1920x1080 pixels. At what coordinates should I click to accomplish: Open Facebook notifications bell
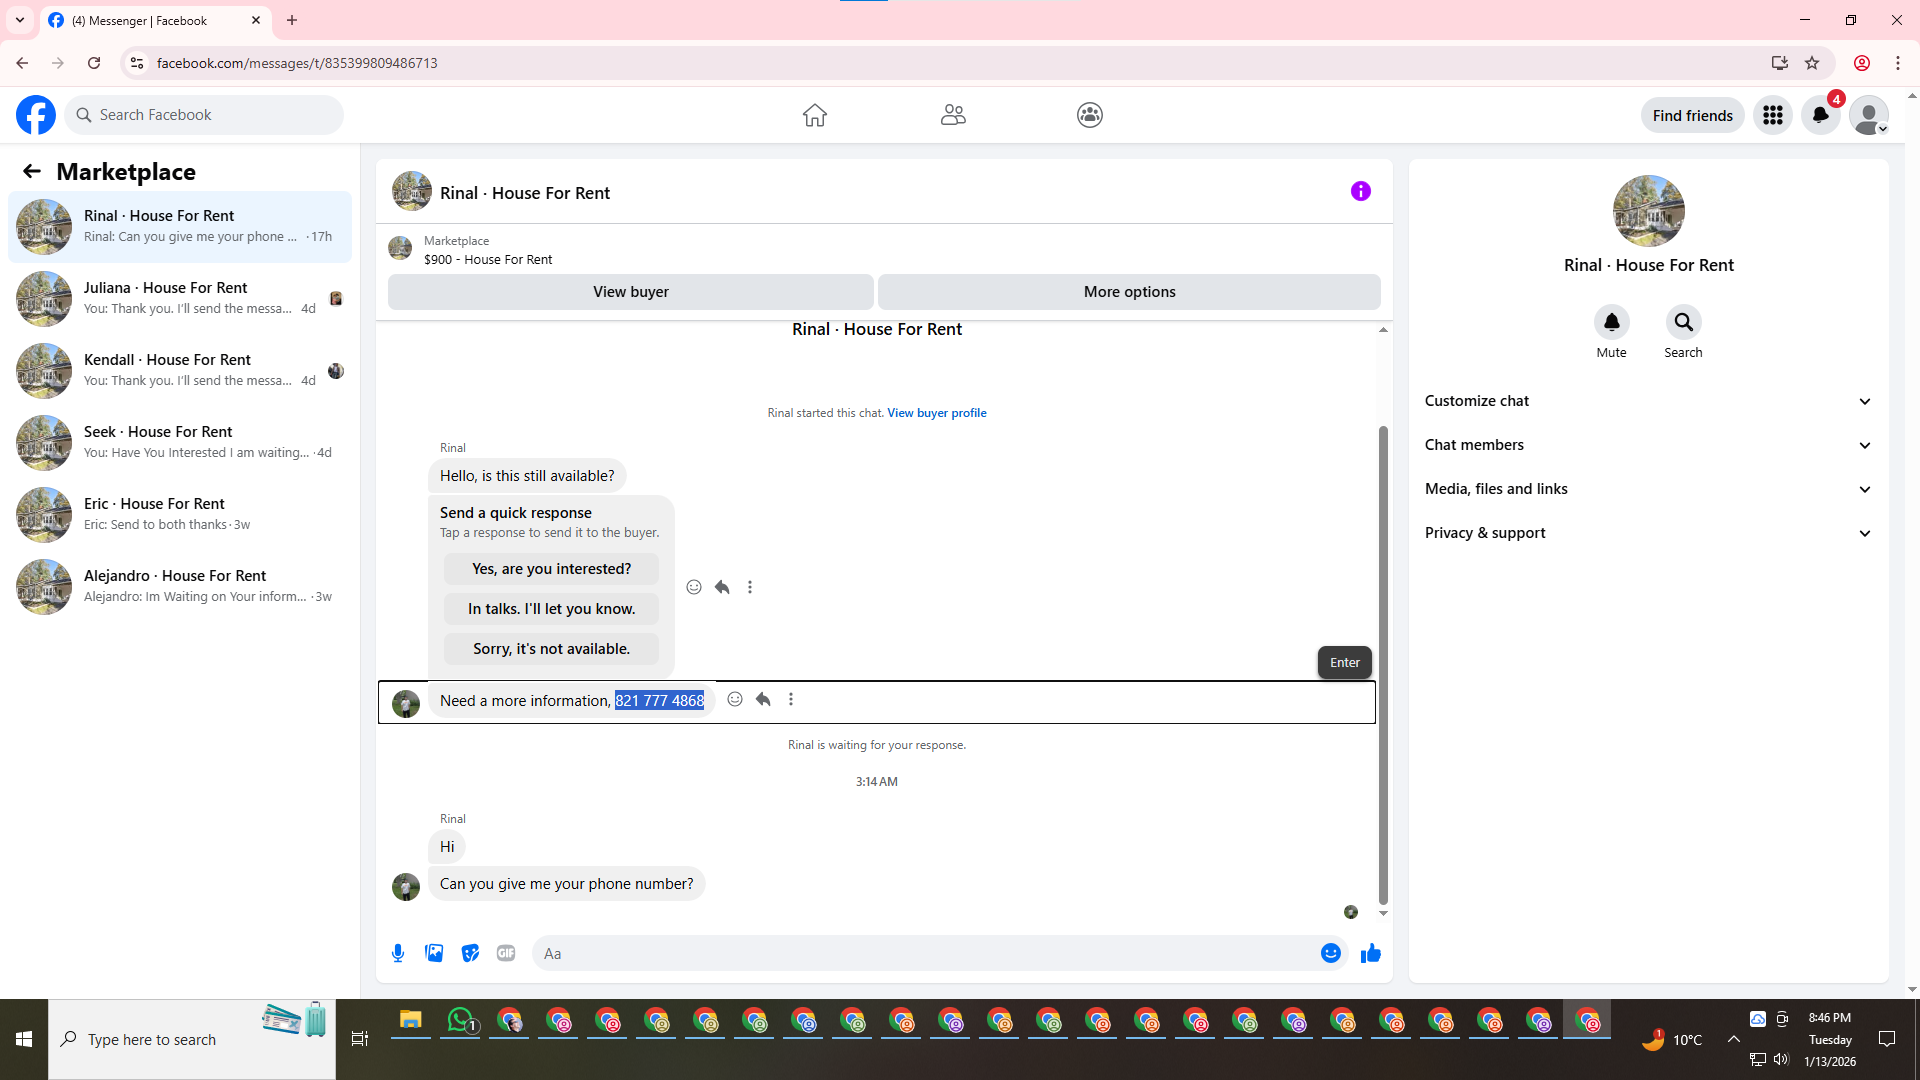[1820, 115]
